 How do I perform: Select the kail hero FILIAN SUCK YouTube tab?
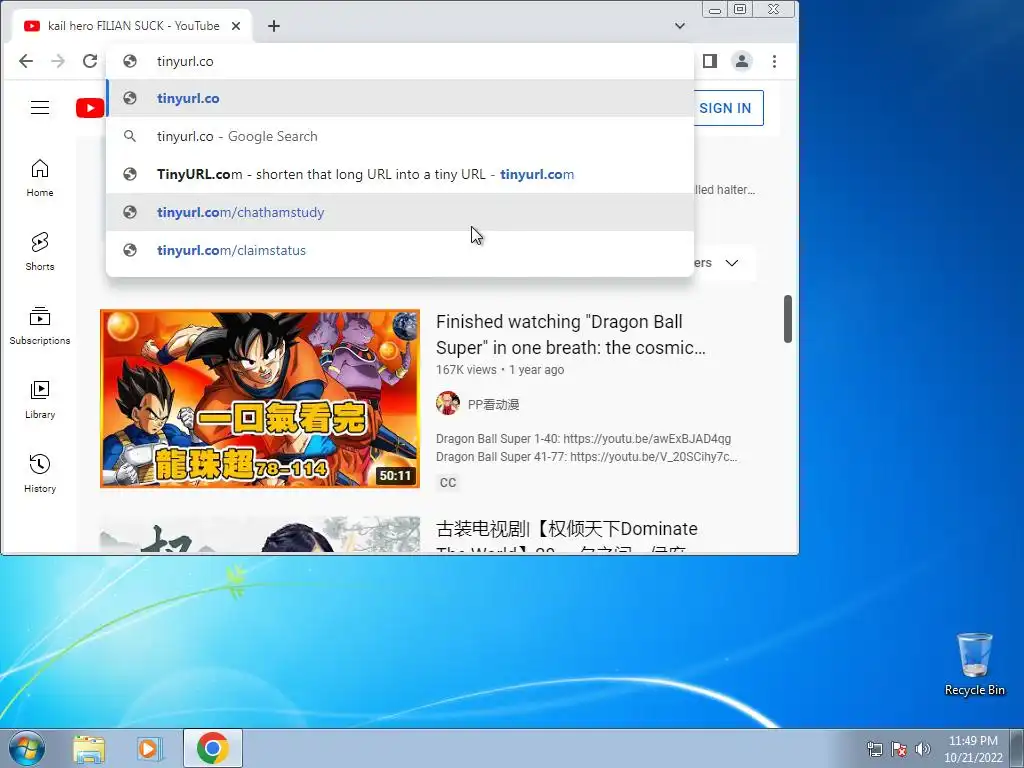pos(133,26)
